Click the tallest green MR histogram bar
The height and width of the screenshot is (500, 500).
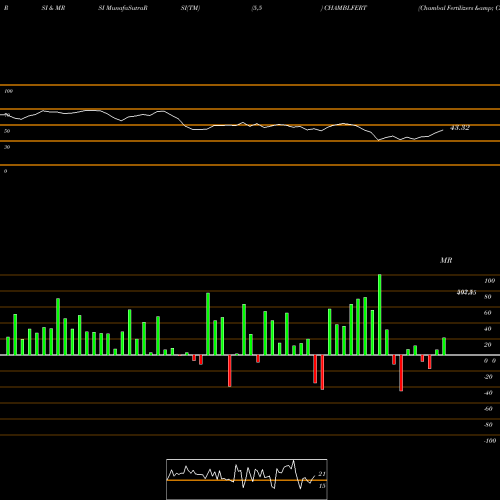coord(380,315)
